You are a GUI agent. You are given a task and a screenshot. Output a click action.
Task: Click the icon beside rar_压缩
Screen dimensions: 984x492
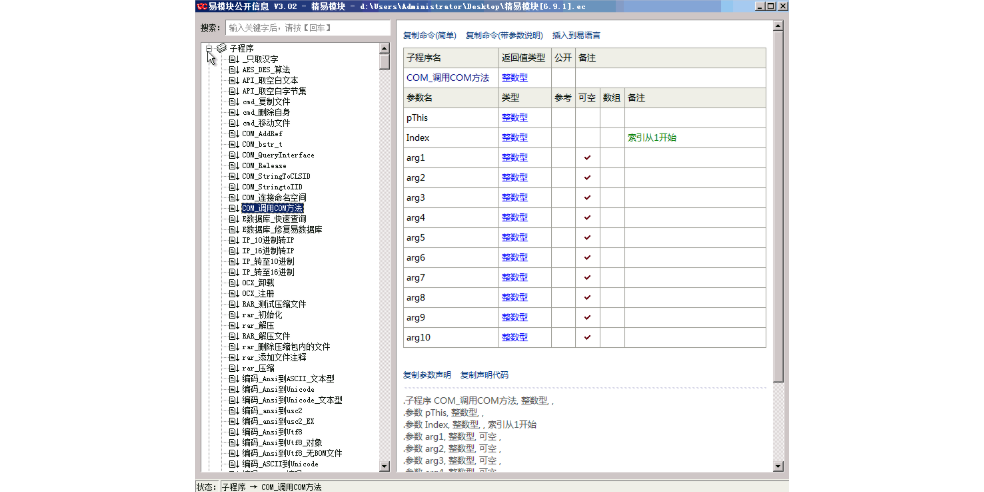coord(234,368)
